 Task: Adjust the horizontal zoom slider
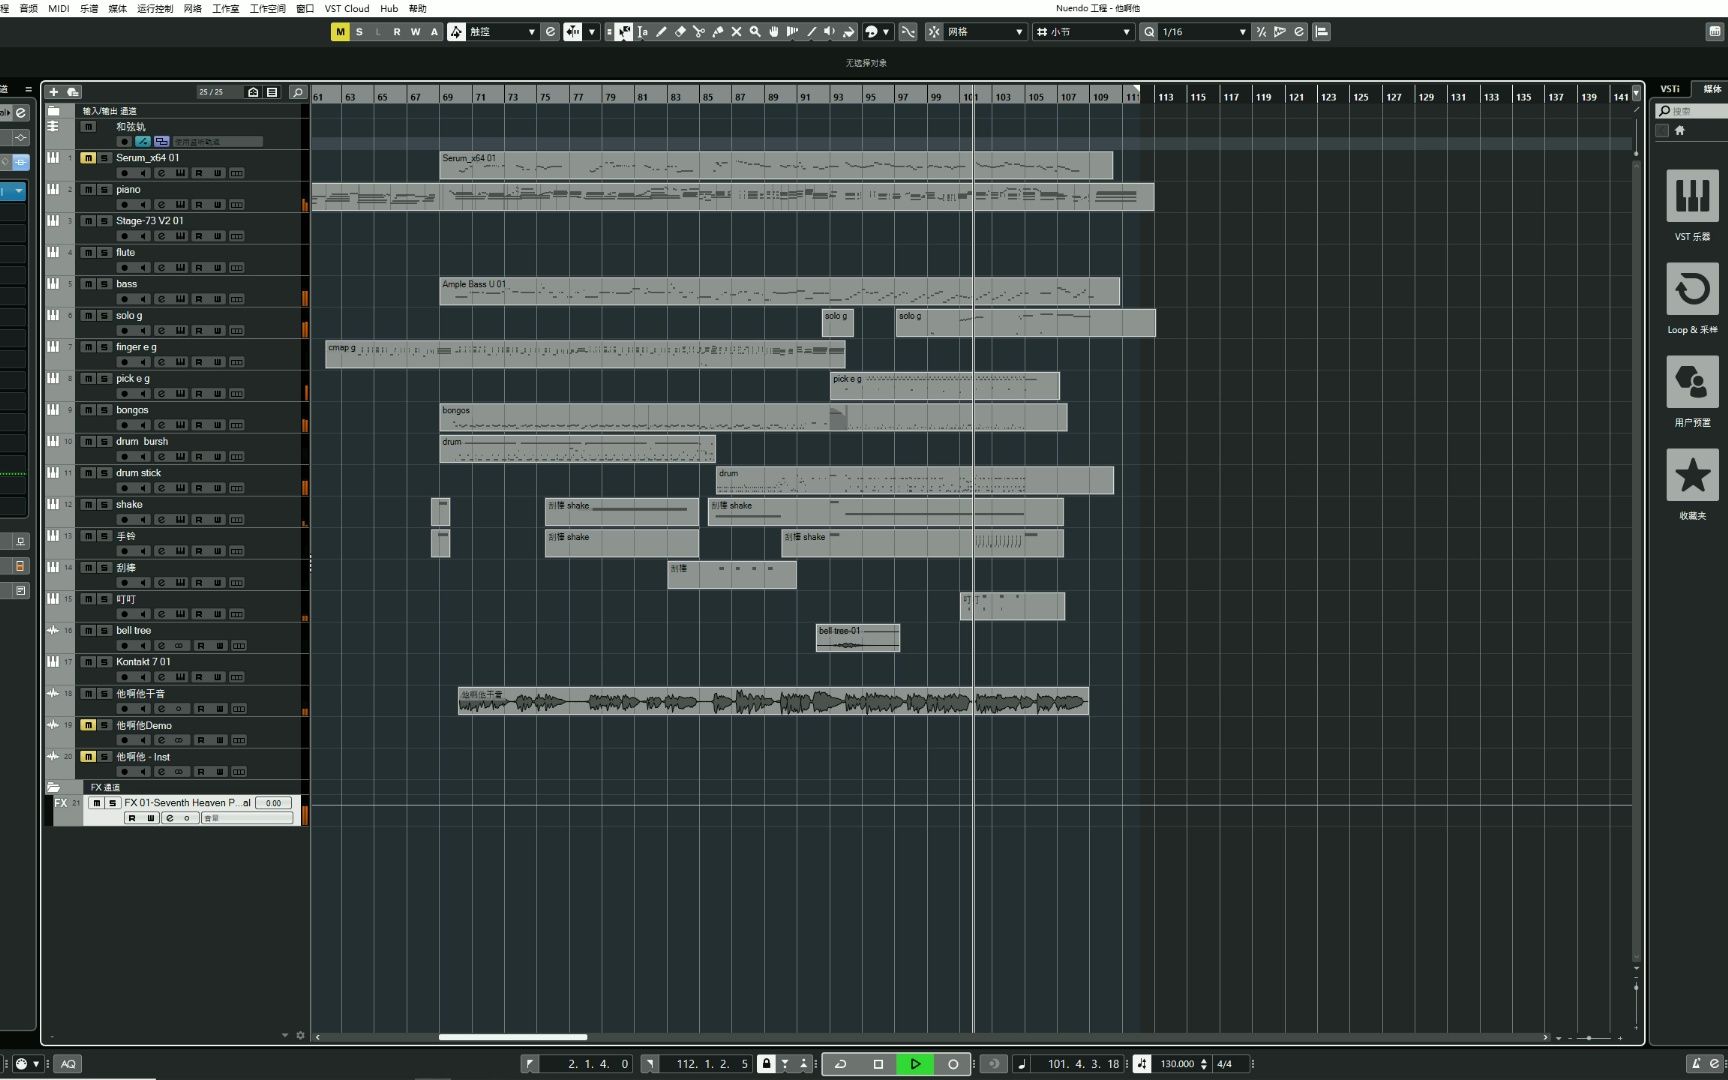[x=1589, y=1038]
